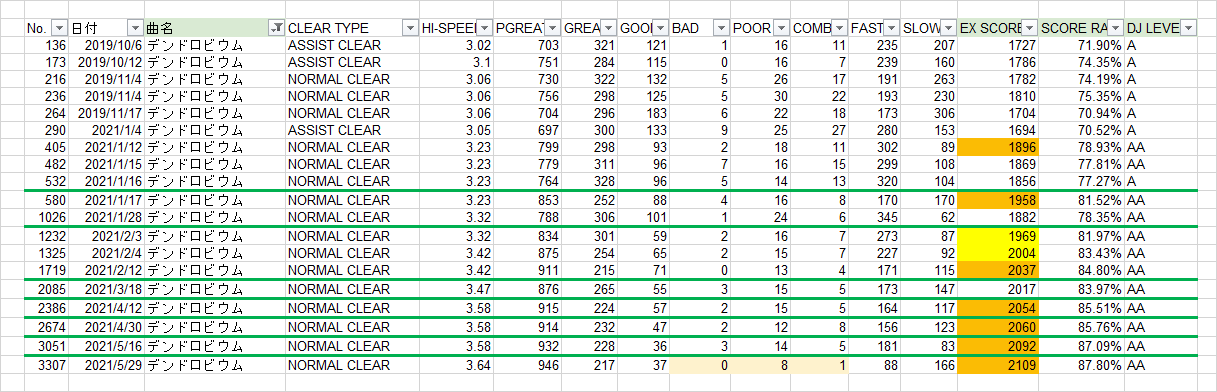Open the No. column filter dropdown

point(59,28)
